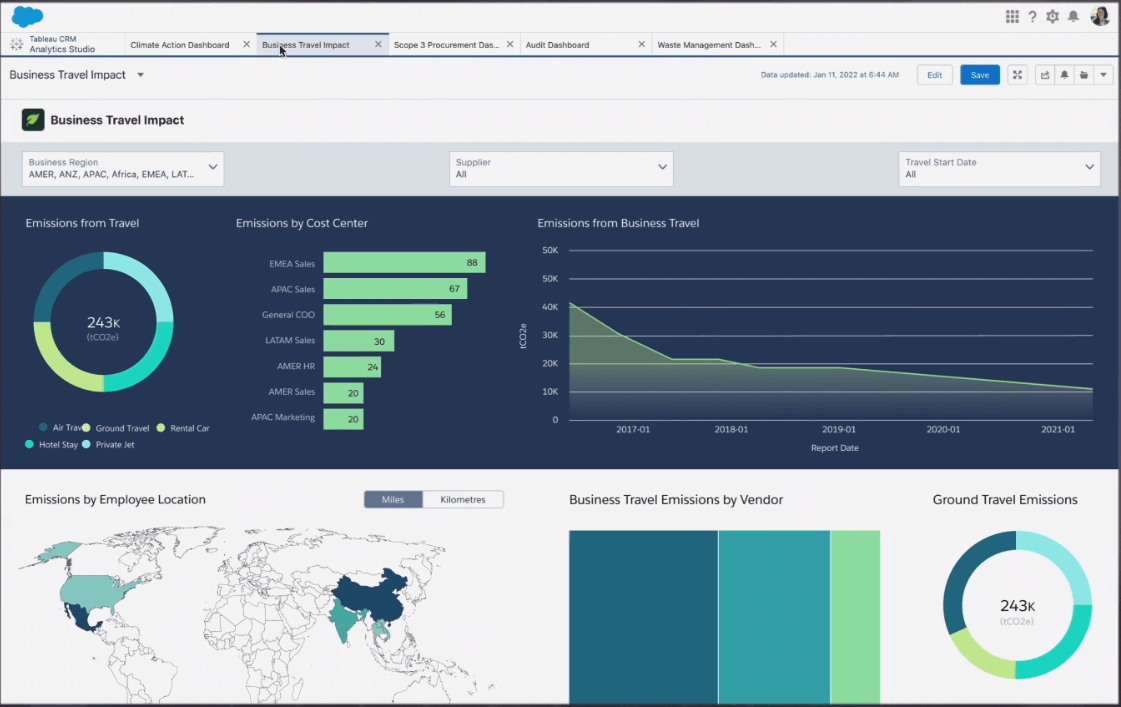Enter fullscreen presentation mode

pos(1017,75)
